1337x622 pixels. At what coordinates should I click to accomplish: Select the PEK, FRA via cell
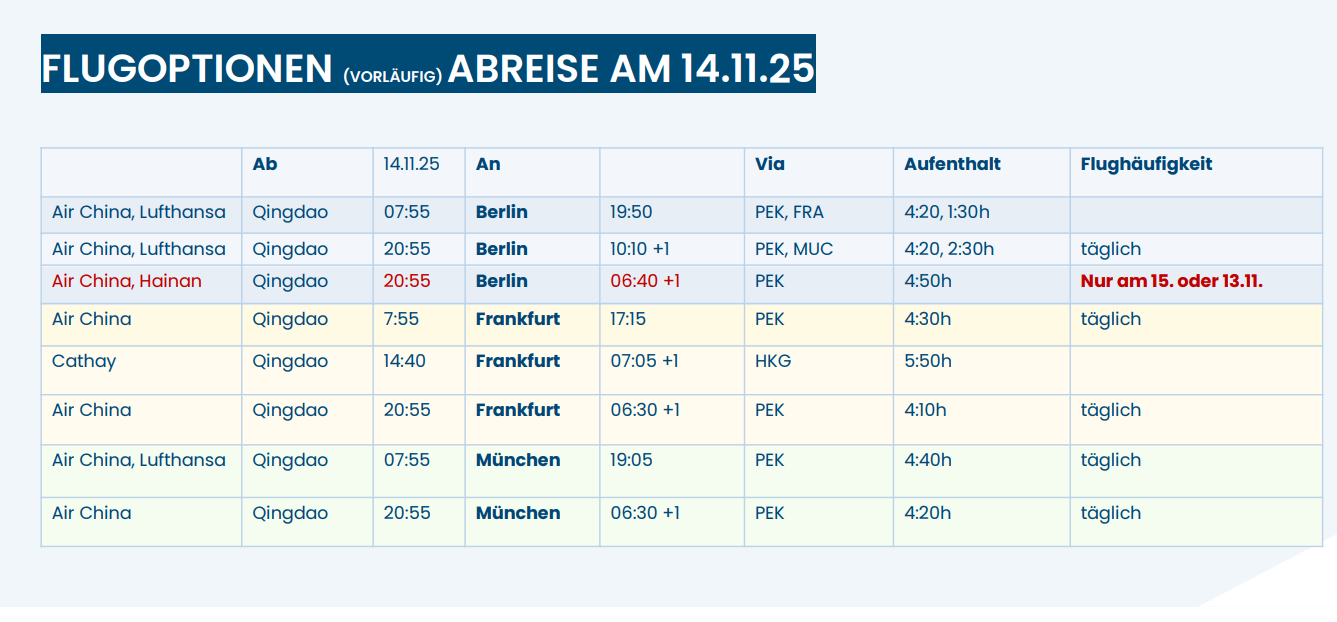pos(789,212)
